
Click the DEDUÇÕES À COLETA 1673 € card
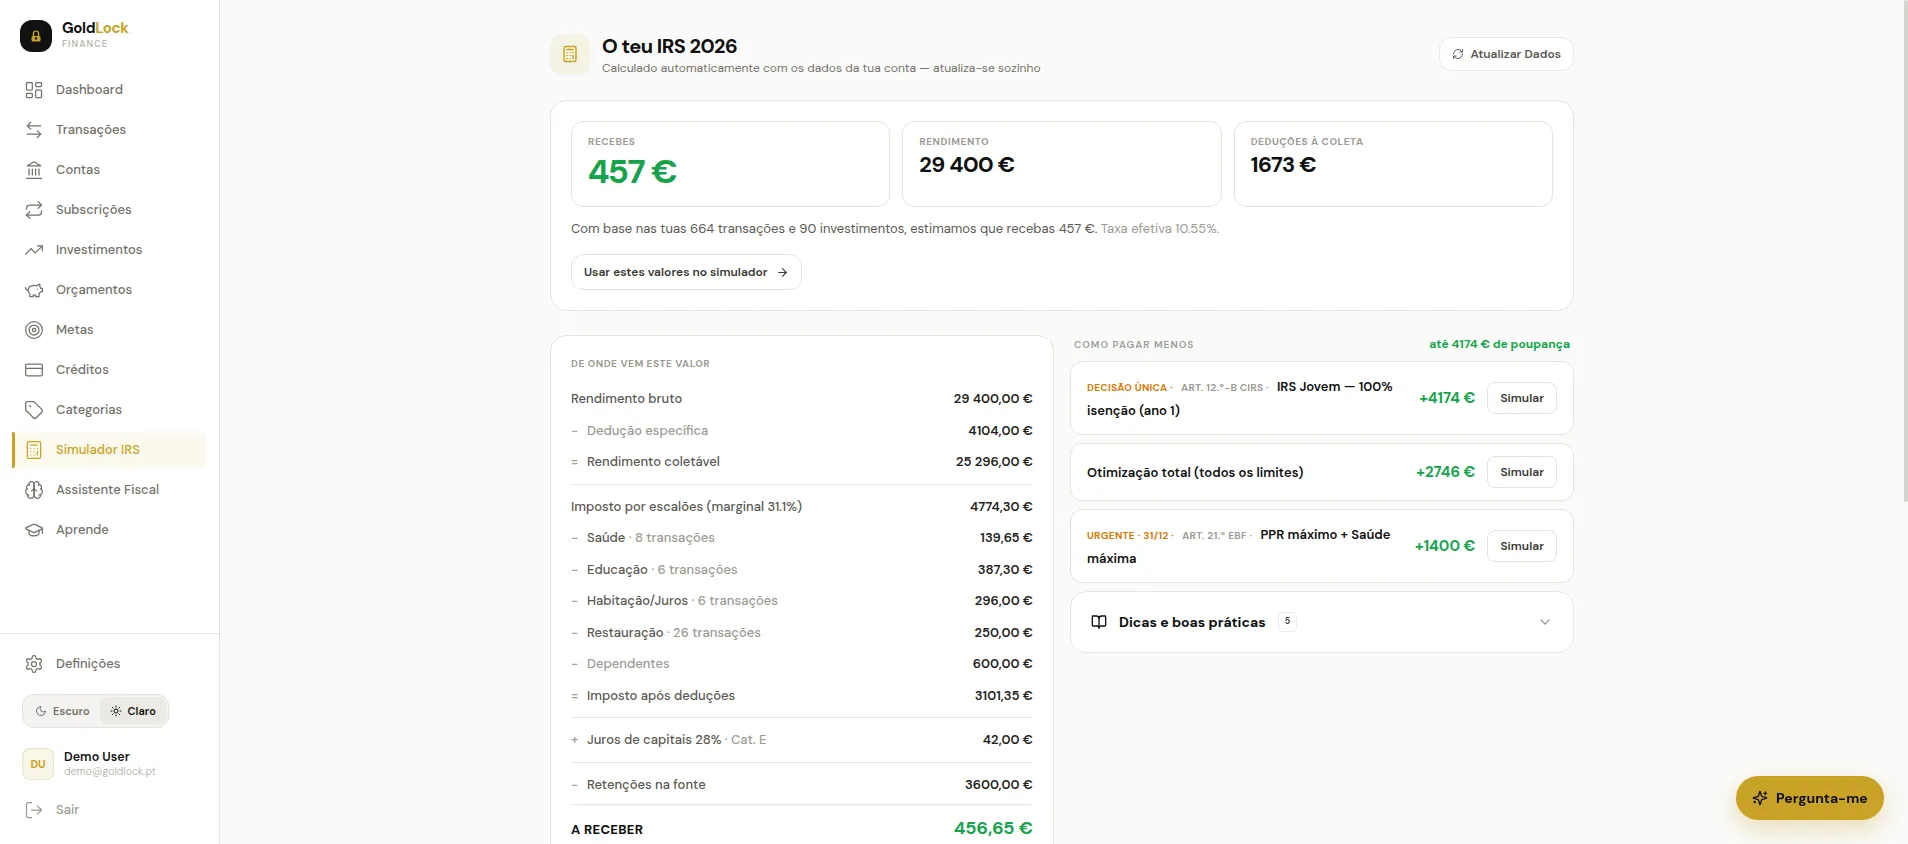[1393, 164]
